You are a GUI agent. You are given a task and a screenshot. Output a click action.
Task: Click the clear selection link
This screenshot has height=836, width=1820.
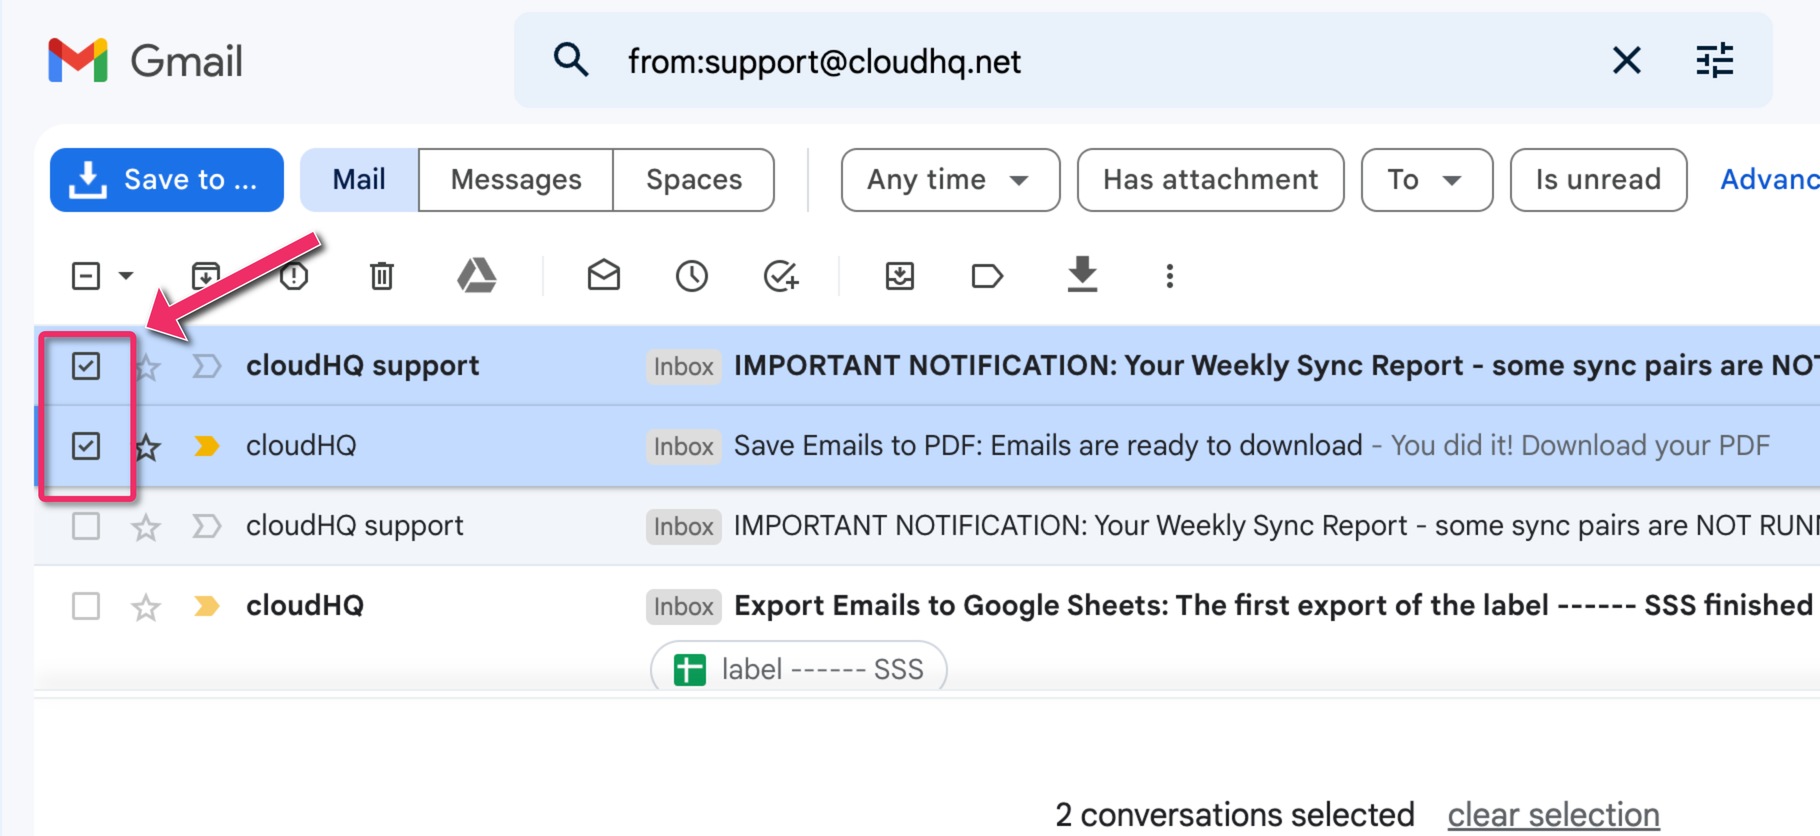tap(1553, 815)
